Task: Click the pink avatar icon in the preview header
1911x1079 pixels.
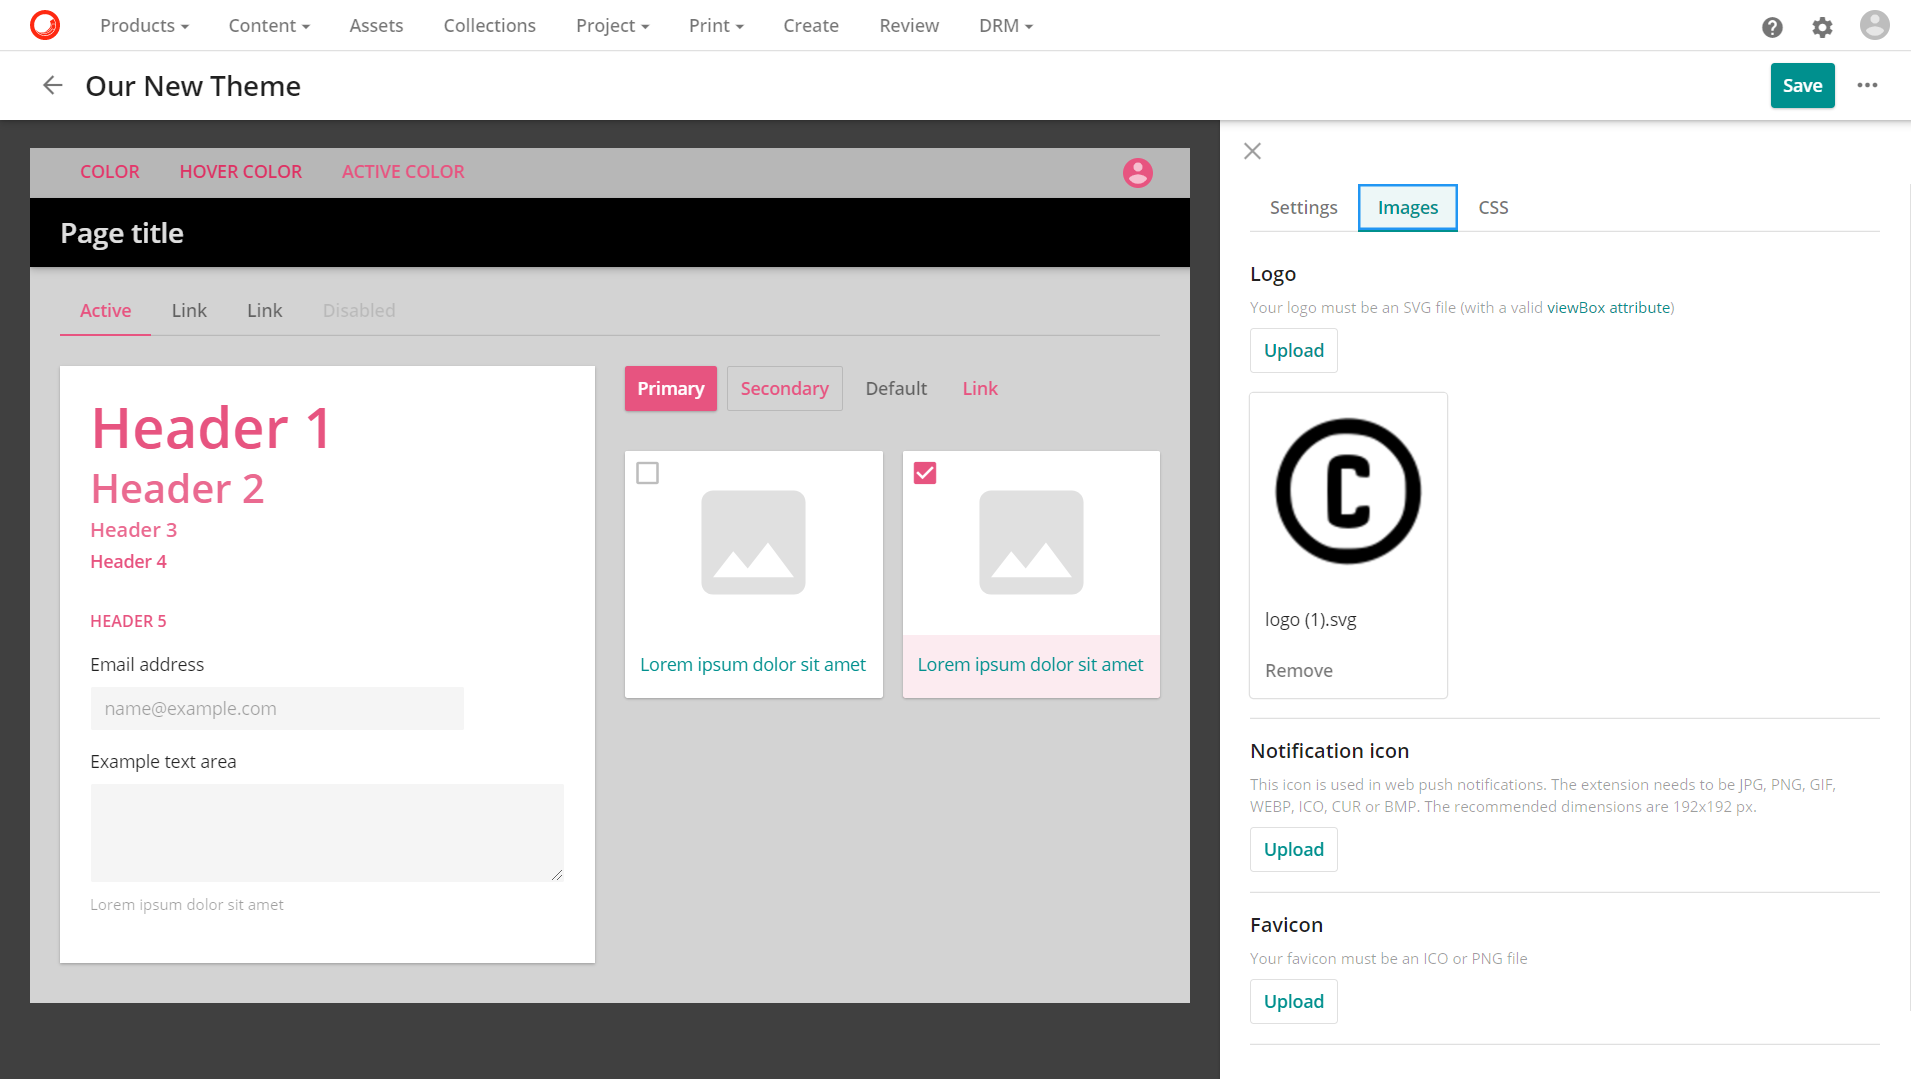Action: [x=1136, y=172]
